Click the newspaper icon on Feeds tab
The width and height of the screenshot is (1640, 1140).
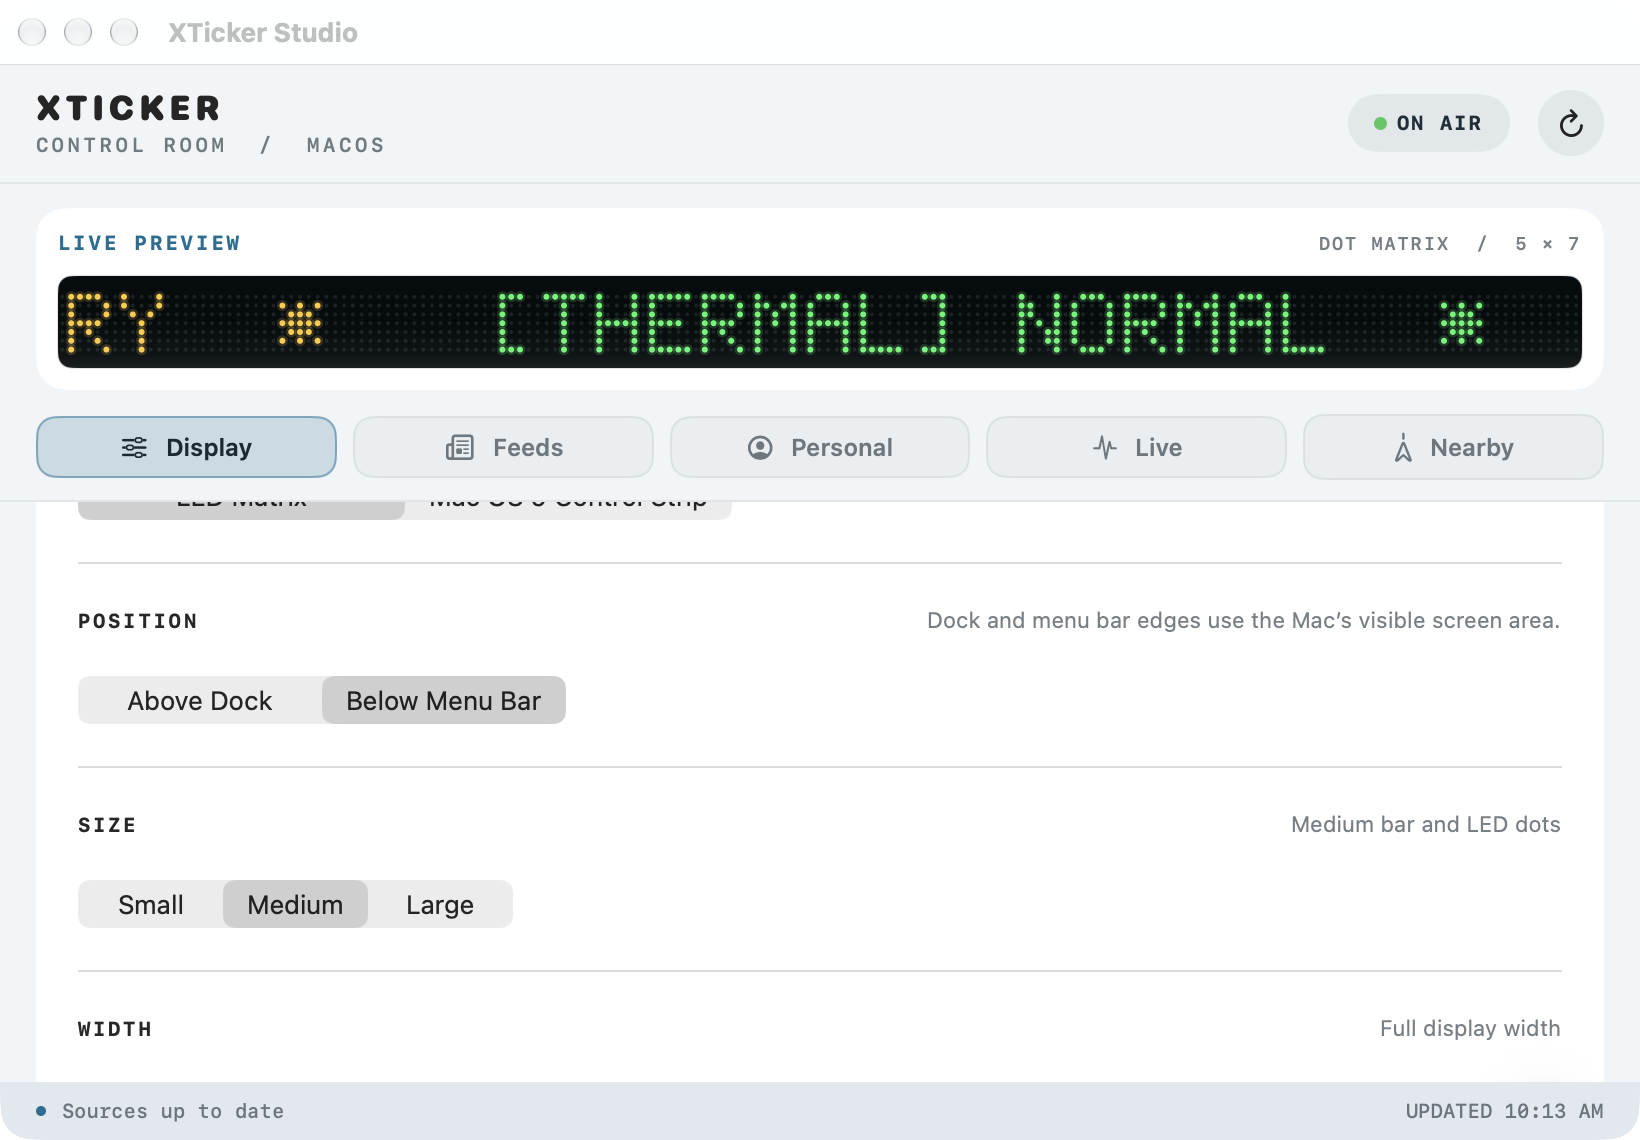click(460, 447)
